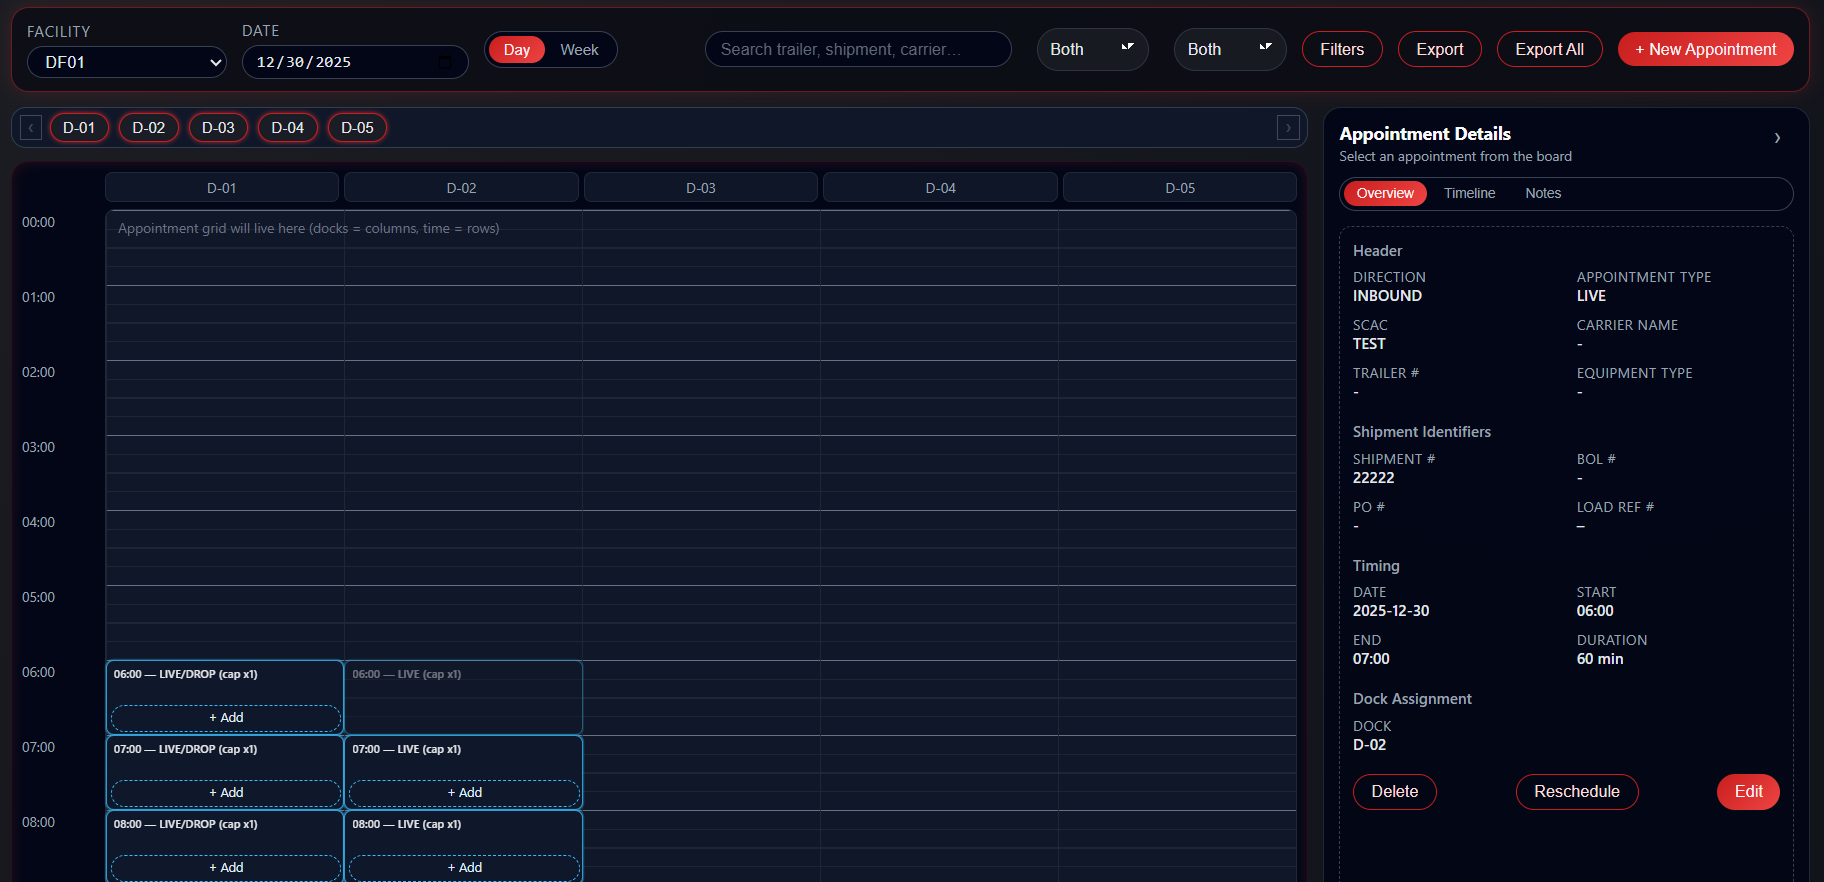Add appointment in D-01 07:00 slot
Screen dimensions: 1824x882
[x=226, y=793]
